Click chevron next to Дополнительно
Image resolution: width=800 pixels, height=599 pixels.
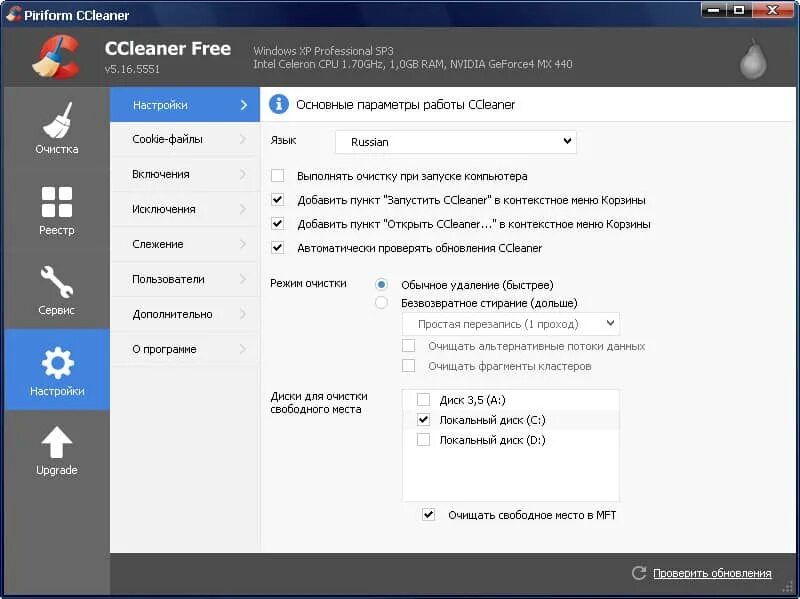tap(243, 314)
